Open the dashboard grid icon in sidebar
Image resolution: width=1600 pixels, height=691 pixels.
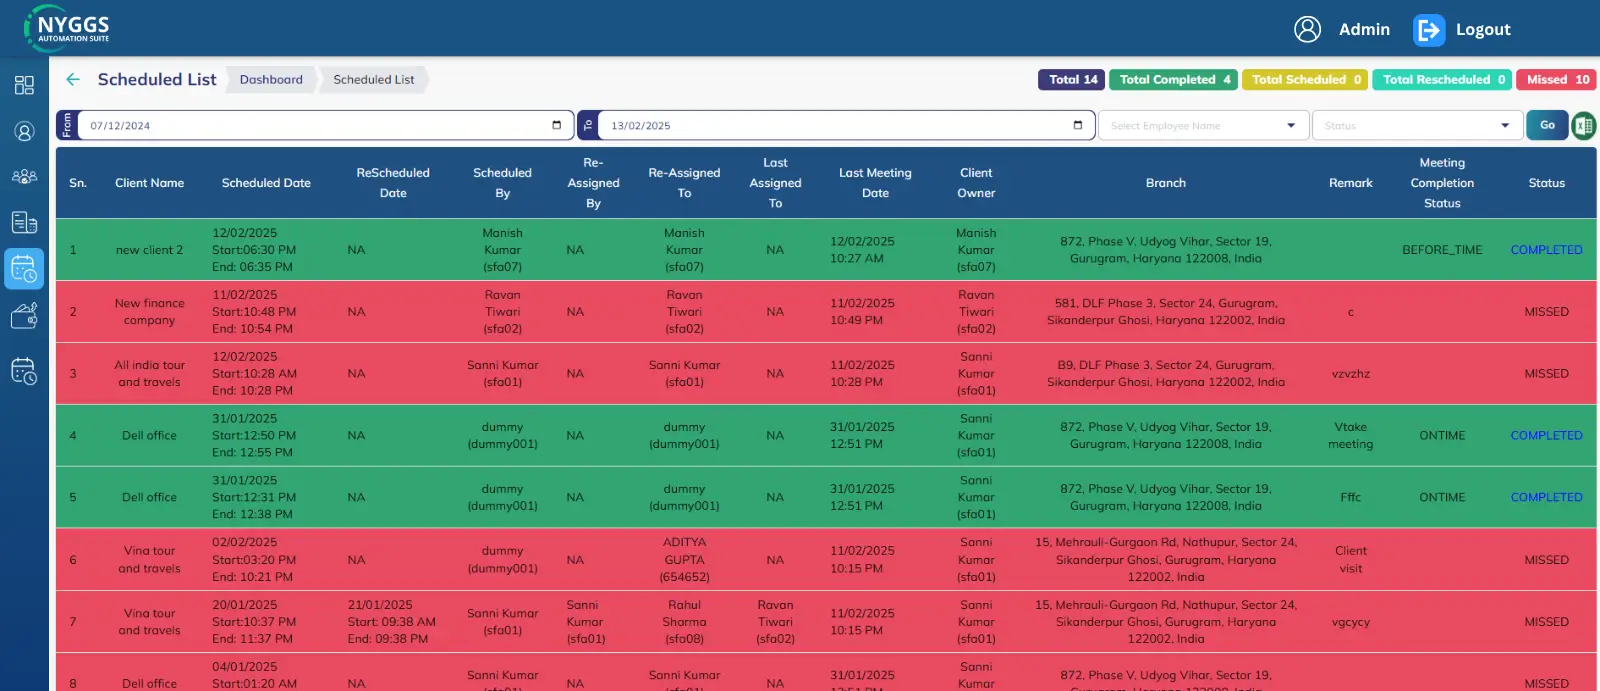pyautogui.click(x=24, y=85)
